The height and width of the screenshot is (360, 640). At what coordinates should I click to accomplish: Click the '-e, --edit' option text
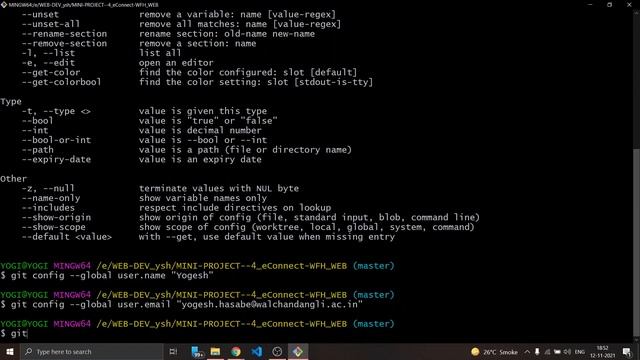tap(48, 63)
